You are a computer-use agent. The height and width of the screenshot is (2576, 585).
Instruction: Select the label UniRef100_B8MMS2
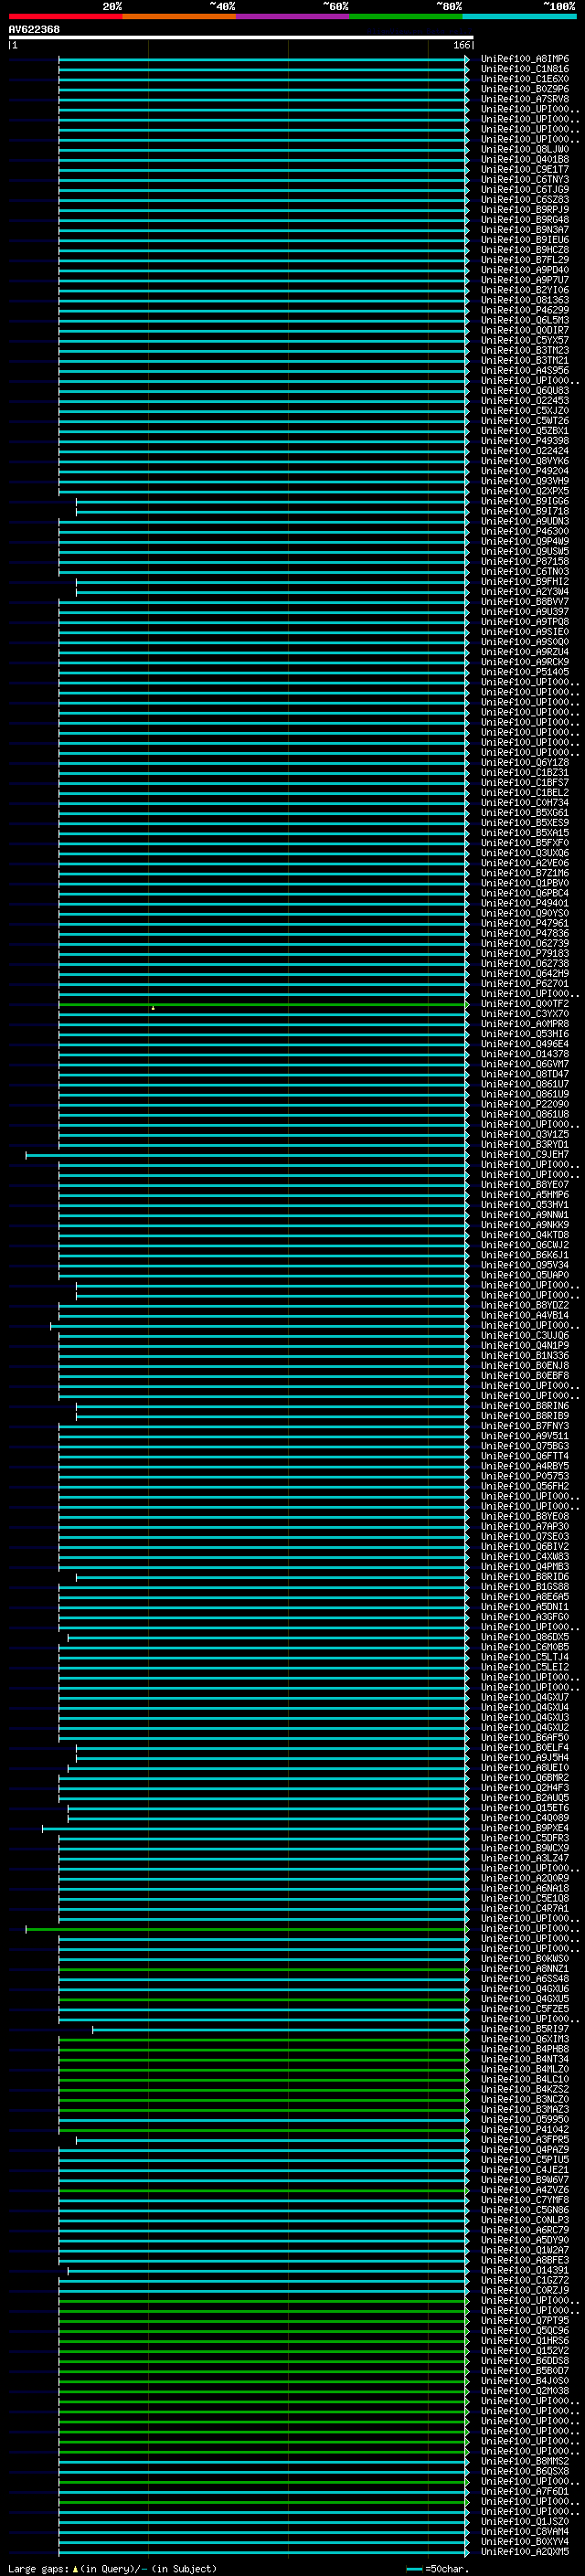[524, 2461]
